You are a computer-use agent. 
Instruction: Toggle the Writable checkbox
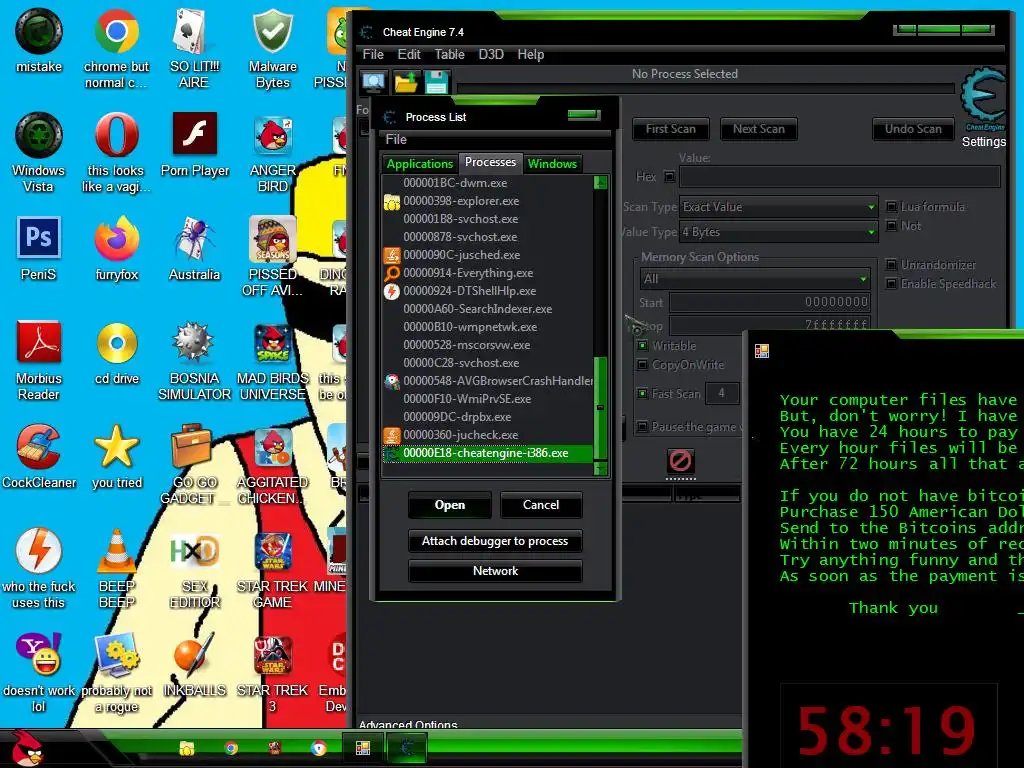point(643,345)
